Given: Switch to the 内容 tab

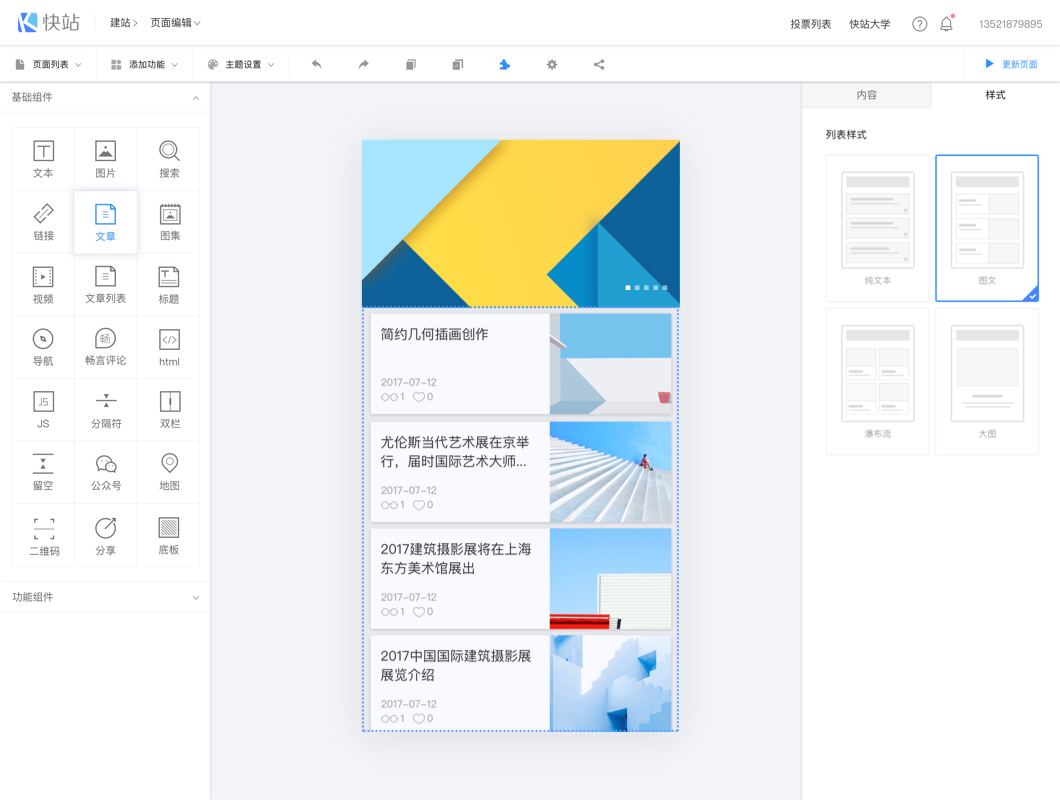Looking at the screenshot, I should click(866, 95).
